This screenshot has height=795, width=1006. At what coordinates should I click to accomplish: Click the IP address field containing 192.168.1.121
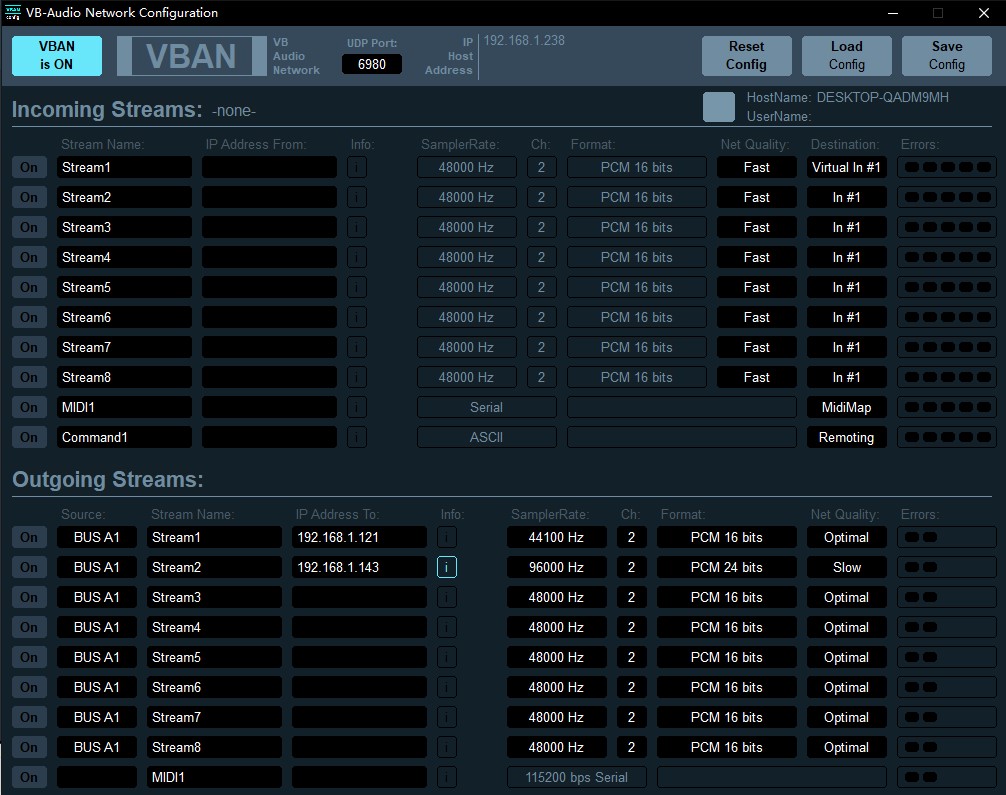[359, 537]
